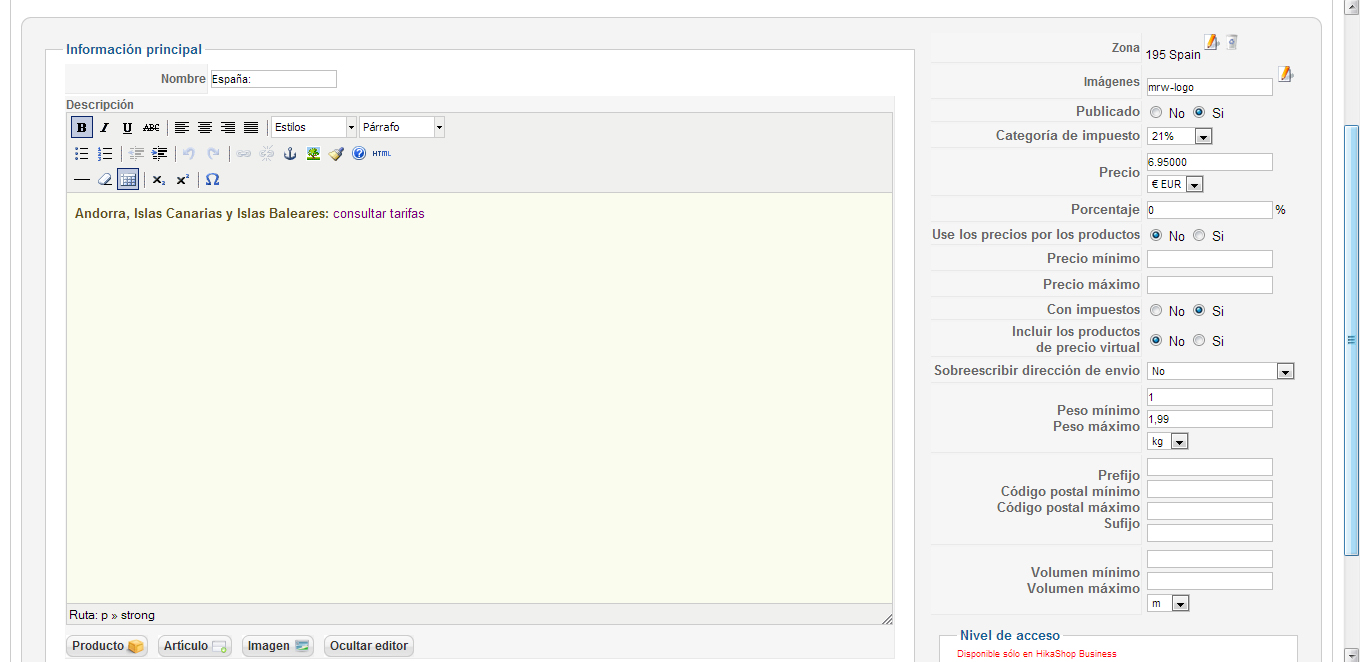This screenshot has height=662, width=1360.
Task: Apply subscript formatting
Action: click(159, 180)
